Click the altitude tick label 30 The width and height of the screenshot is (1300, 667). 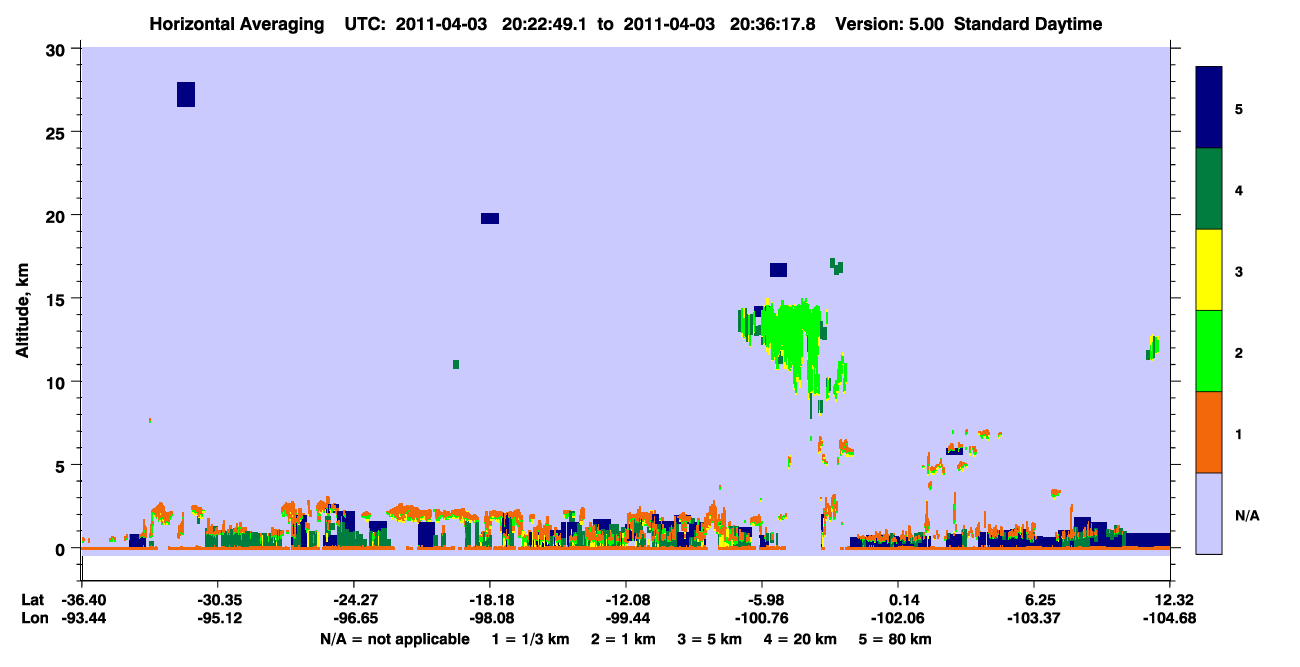click(x=58, y=49)
